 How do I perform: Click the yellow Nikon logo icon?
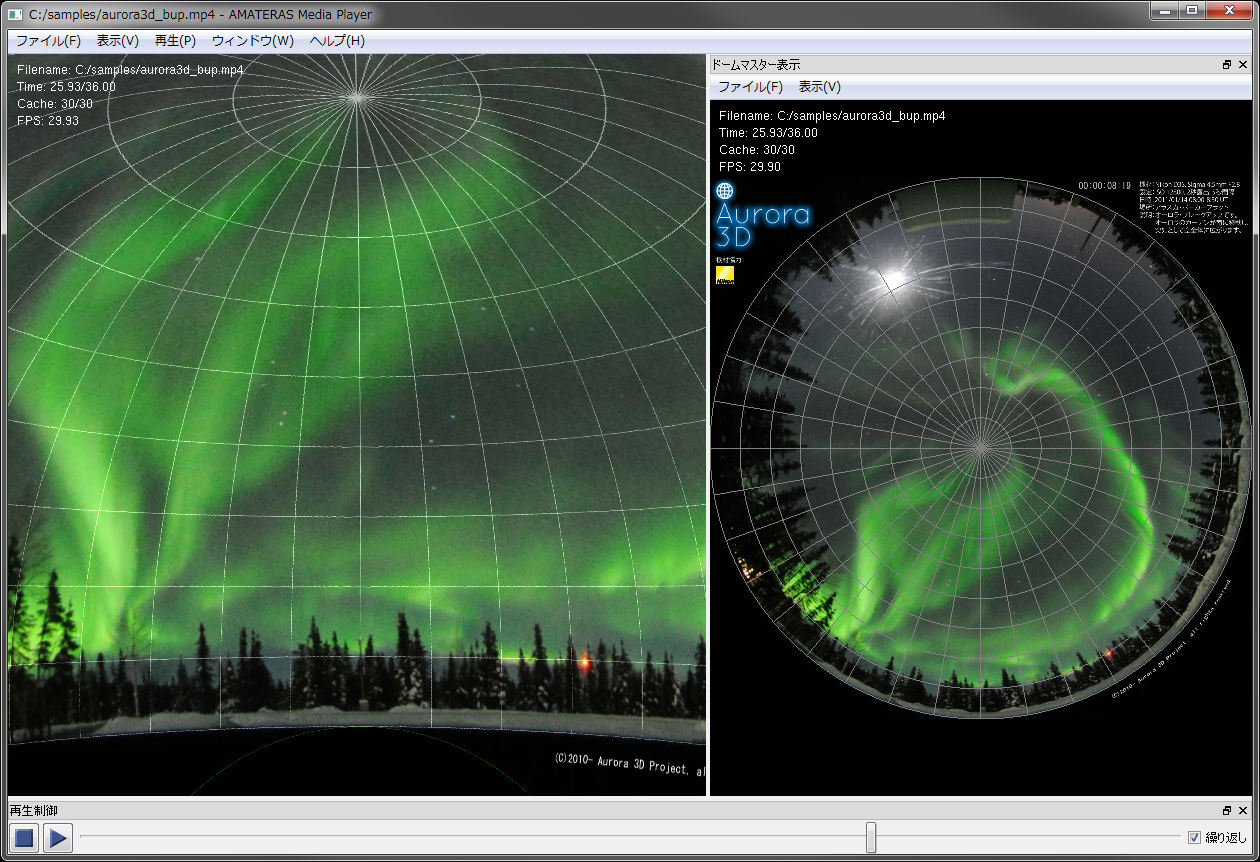point(725,275)
